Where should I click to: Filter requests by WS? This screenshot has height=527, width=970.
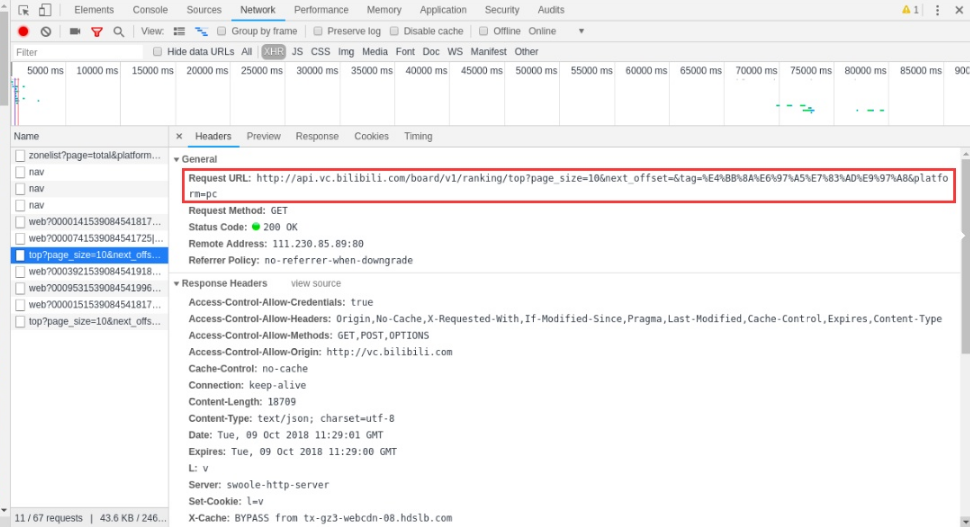click(x=455, y=51)
